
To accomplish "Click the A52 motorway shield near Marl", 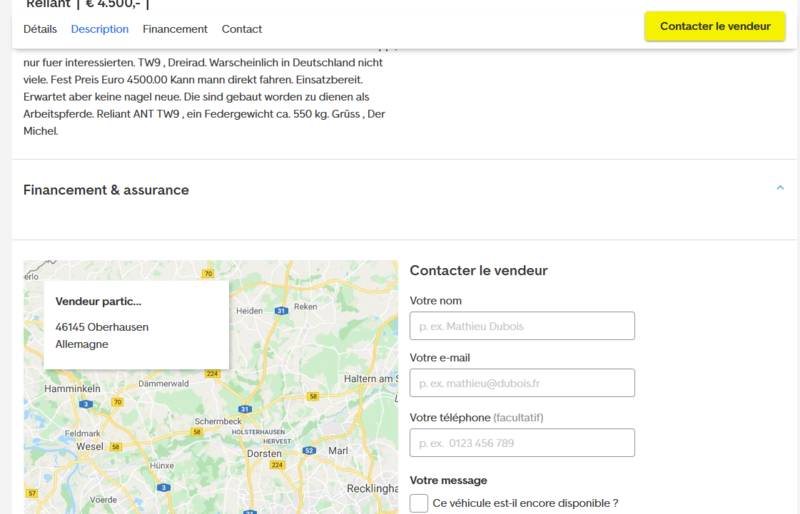I will [x=309, y=451].
